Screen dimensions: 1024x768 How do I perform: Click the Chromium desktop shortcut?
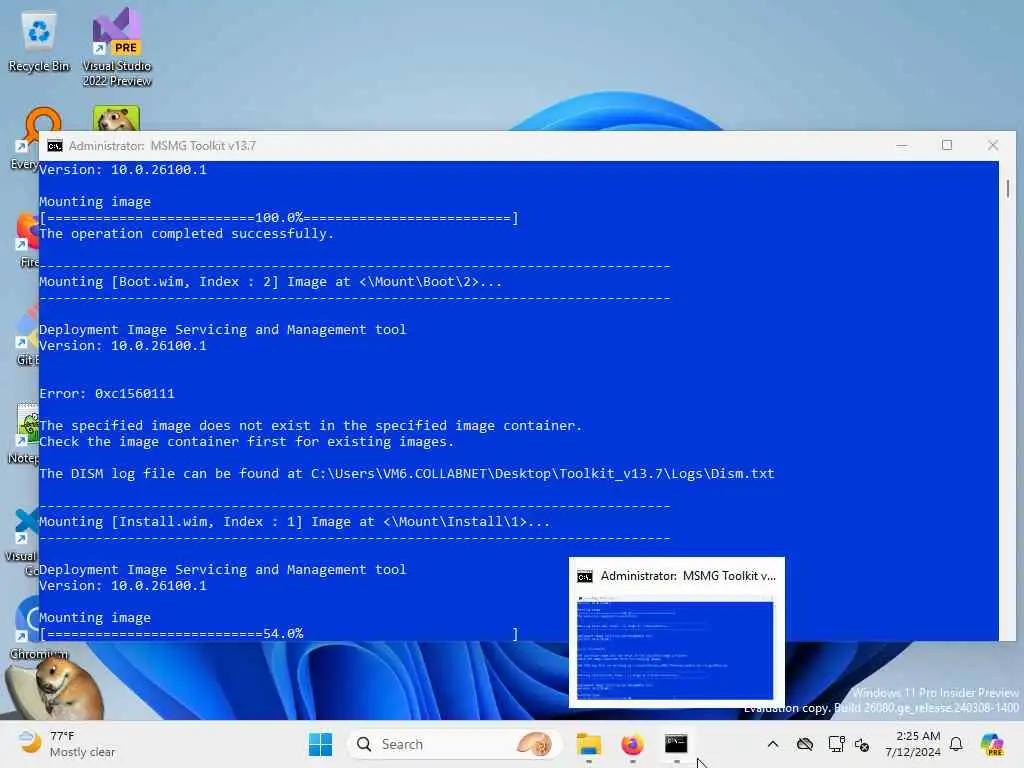click(25, 627)
